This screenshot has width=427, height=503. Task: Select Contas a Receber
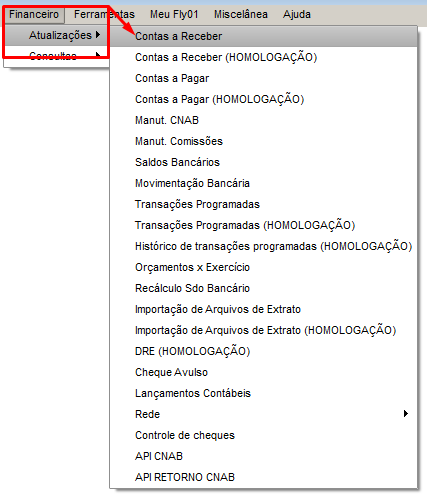tap(263, 36)
